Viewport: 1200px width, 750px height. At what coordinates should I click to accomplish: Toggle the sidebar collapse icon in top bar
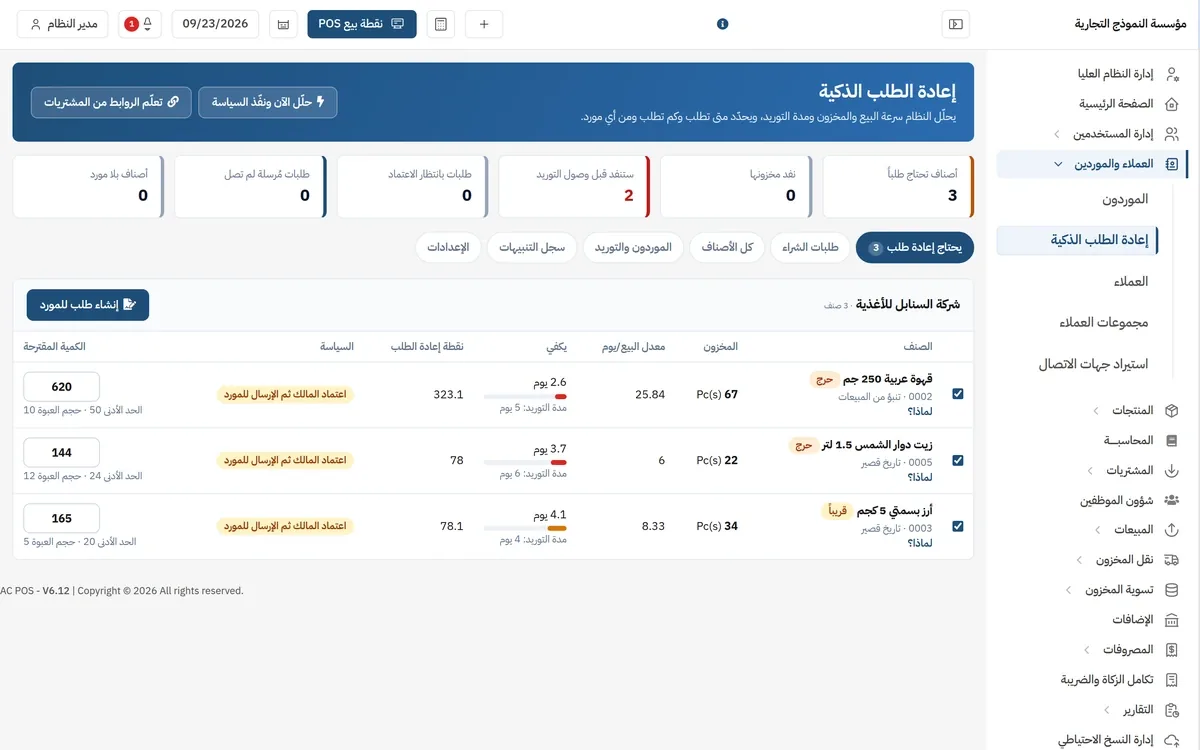point(956,24)
